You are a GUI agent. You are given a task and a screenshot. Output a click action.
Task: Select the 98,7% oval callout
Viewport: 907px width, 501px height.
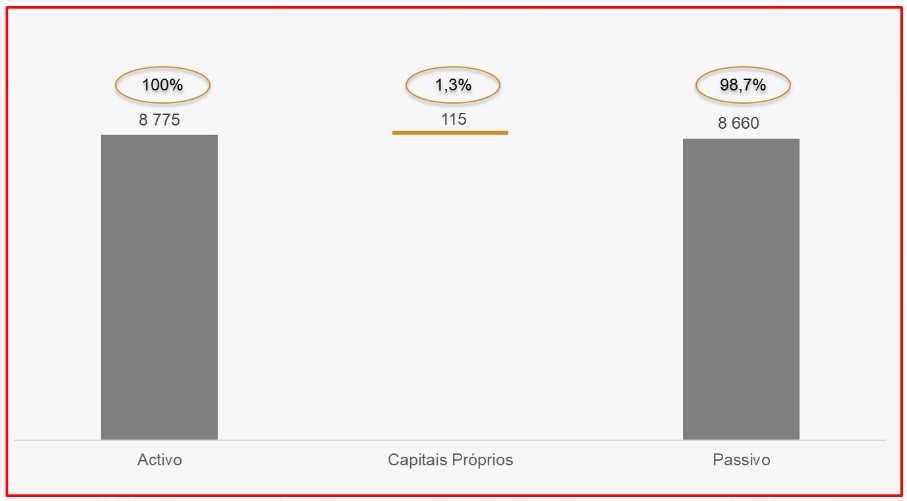tap(744, 86)
